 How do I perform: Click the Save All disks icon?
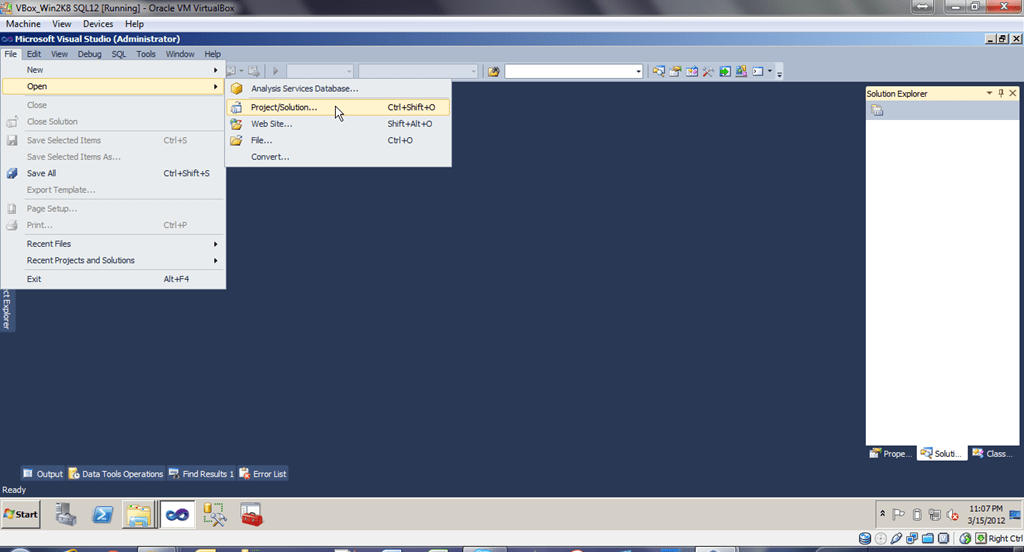(x=12, y=173)
